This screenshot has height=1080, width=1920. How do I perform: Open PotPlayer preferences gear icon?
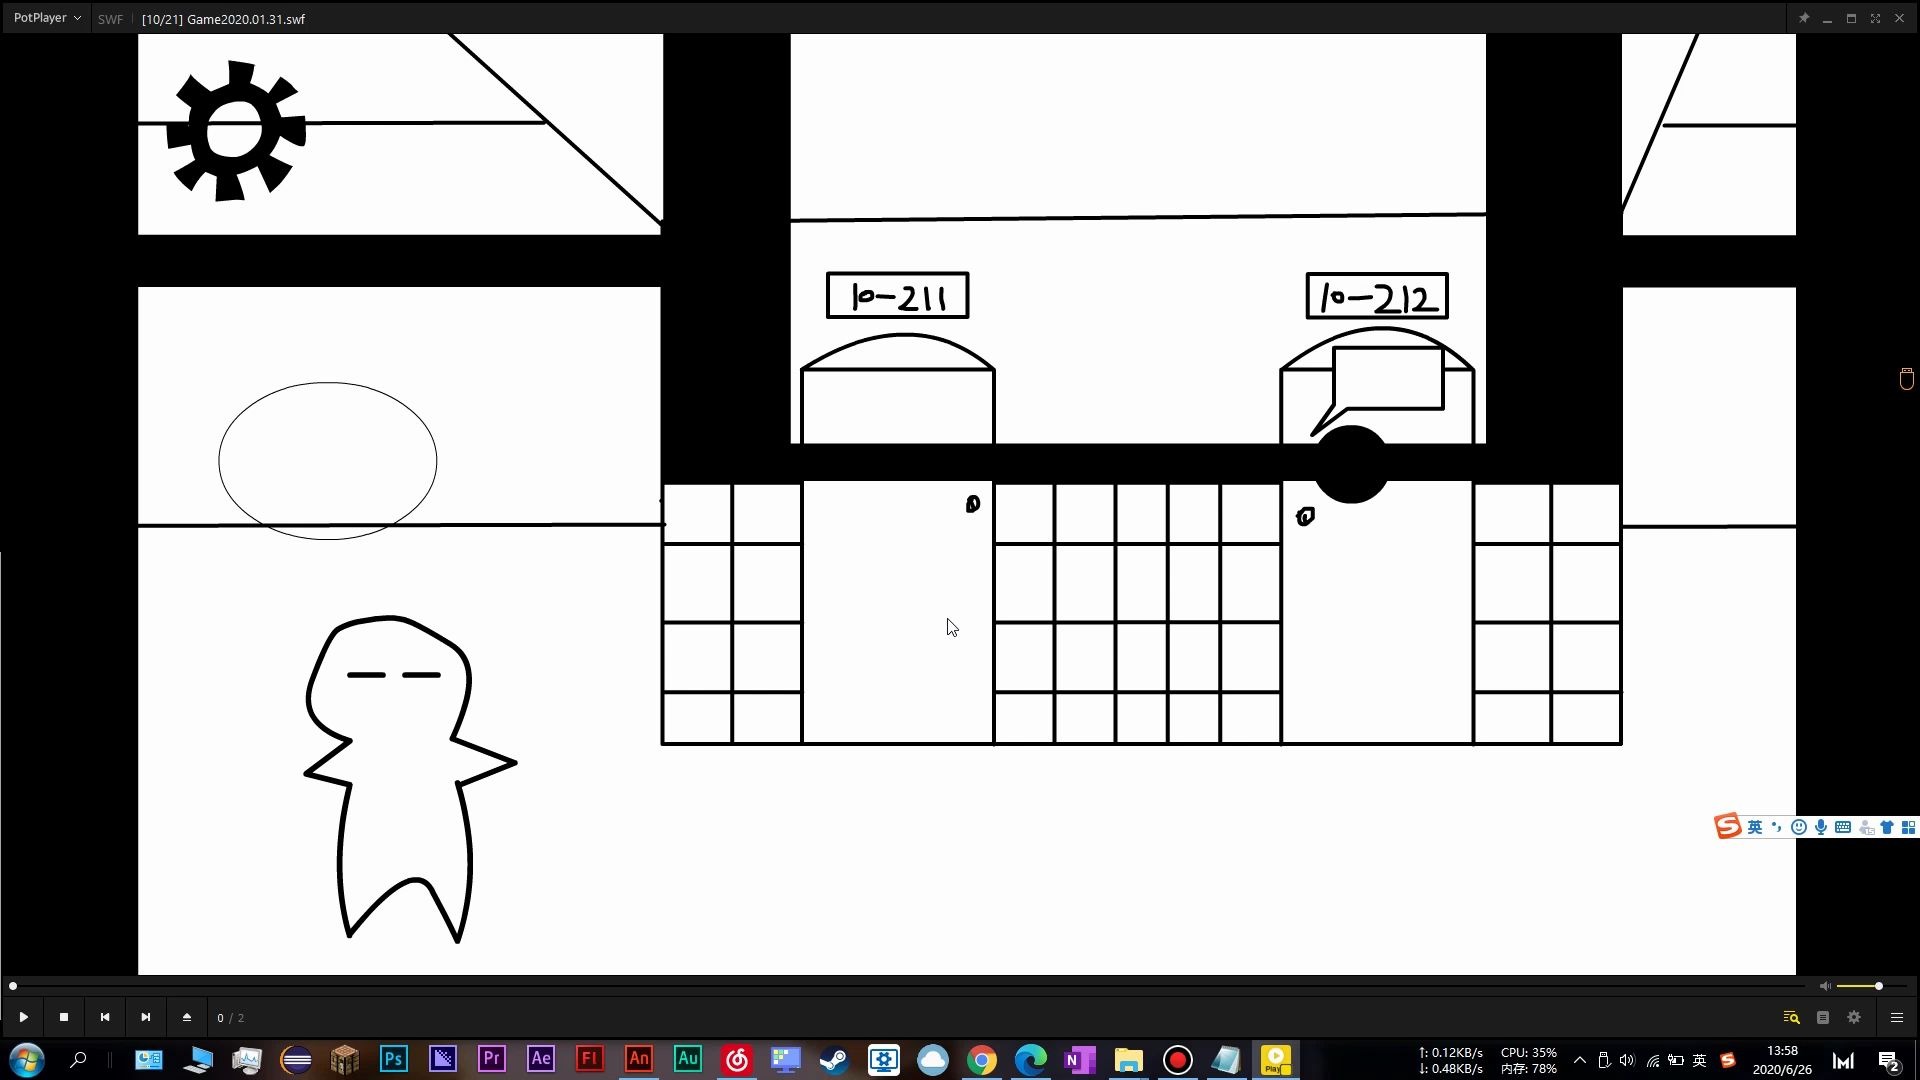click(1854, 1017)
